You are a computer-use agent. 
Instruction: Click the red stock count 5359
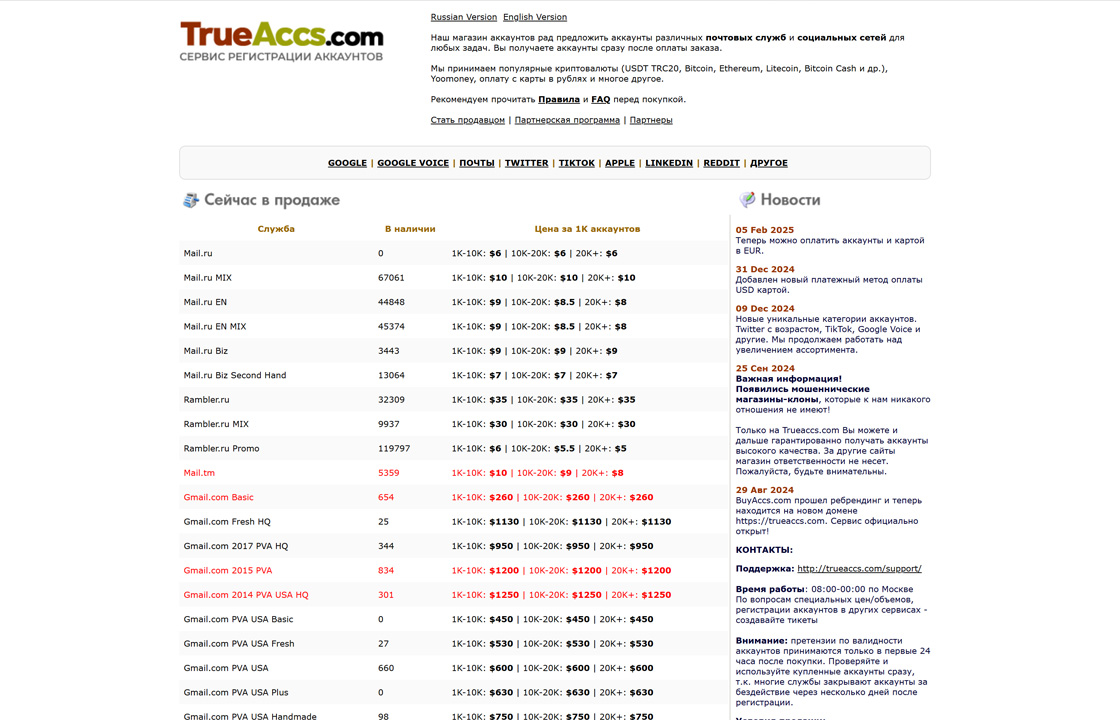coord(389,473)
